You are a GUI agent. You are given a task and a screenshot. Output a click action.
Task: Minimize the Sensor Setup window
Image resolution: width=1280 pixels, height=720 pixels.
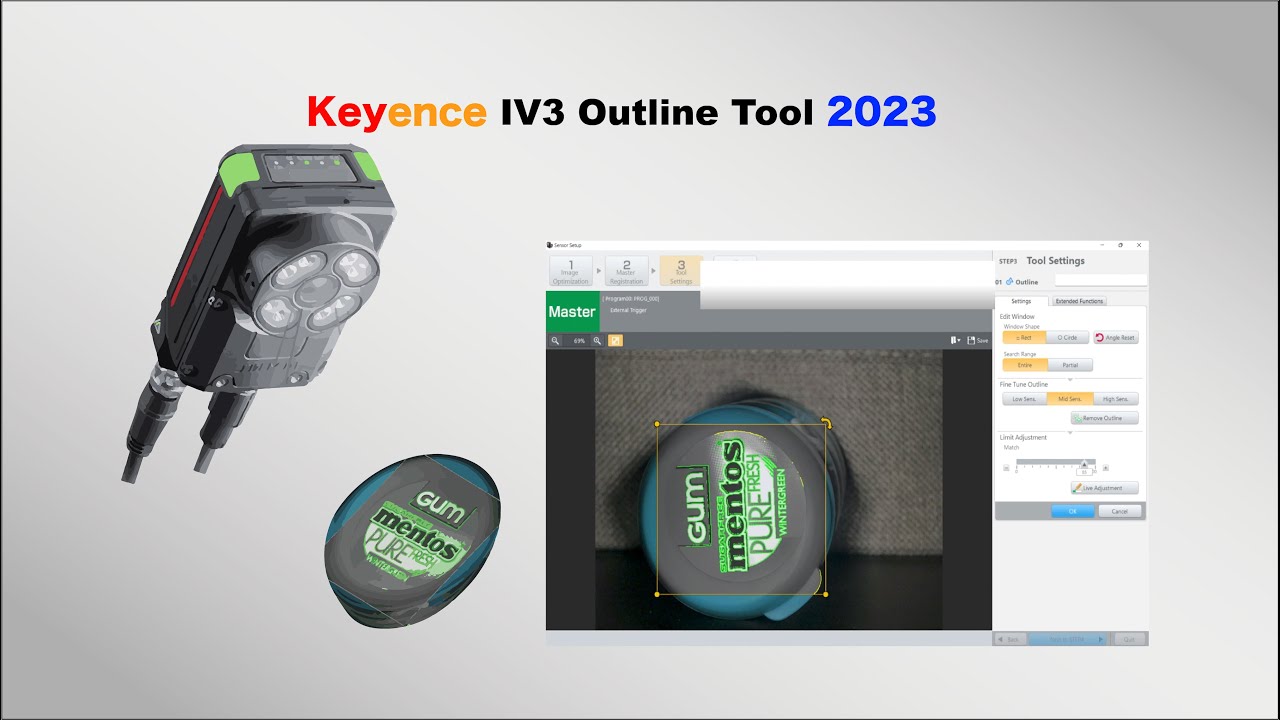(x=1101, y=245)
